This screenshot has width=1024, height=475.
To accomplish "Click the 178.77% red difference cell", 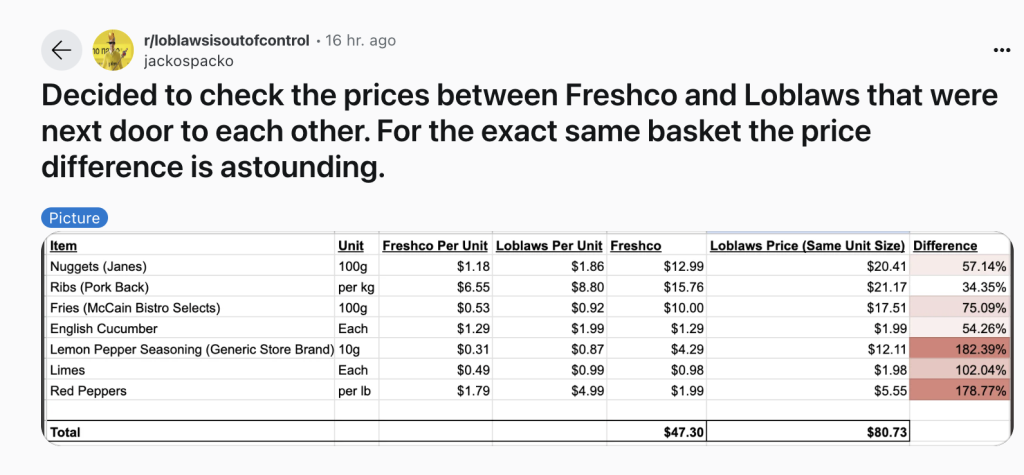I will 959,391.
